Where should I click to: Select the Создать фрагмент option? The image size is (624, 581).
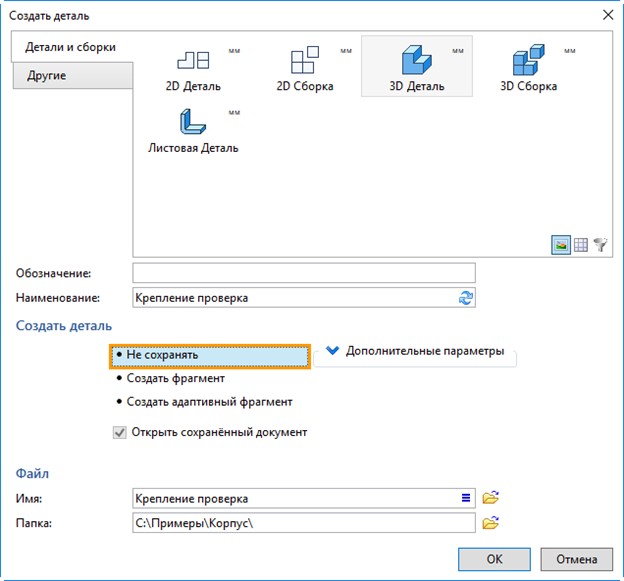(170, 378)
